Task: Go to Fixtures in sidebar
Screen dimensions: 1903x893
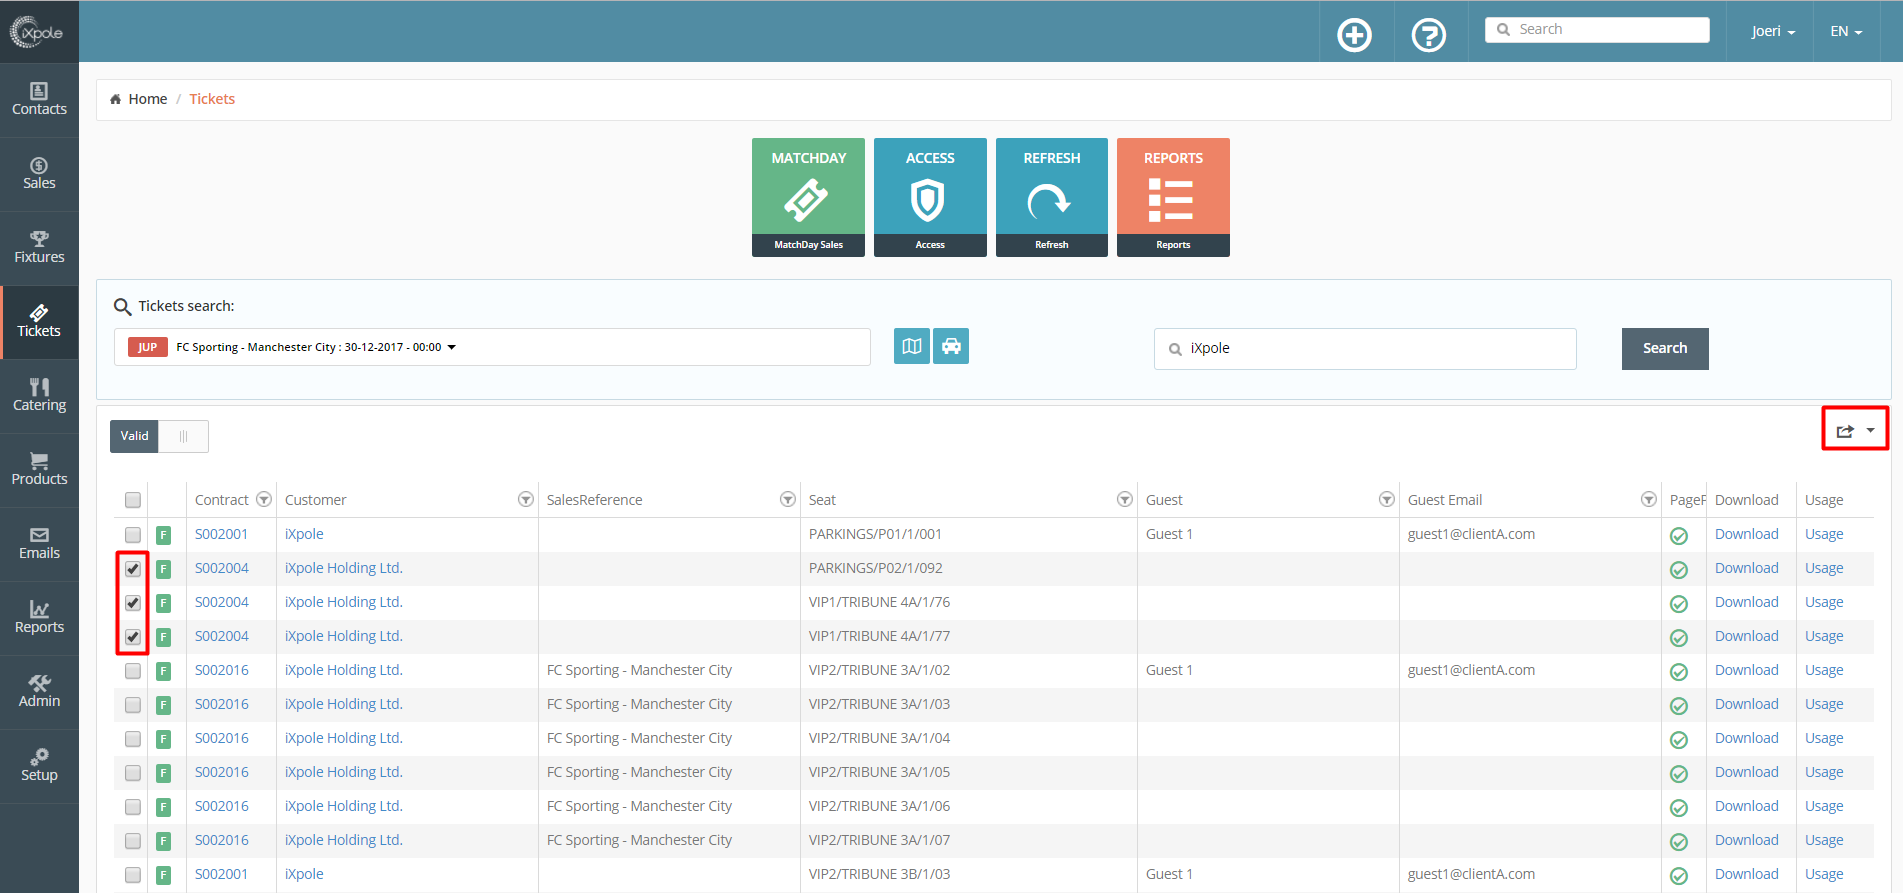Action: coord(39,248)
